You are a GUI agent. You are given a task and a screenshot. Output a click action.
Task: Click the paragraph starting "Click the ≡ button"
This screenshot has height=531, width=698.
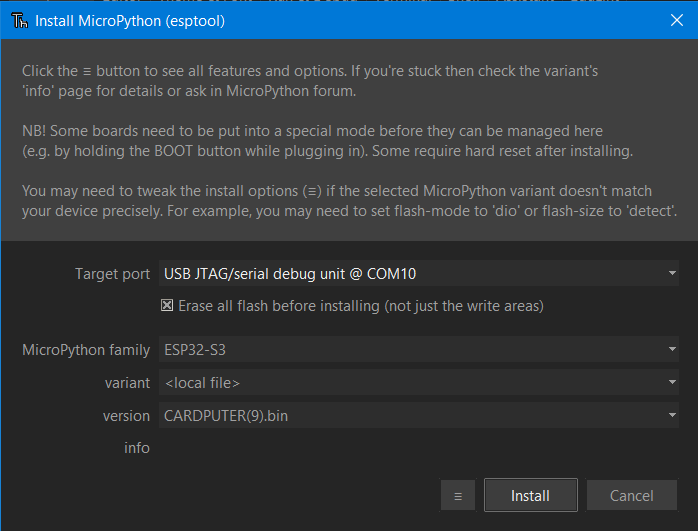coord(310,81)
